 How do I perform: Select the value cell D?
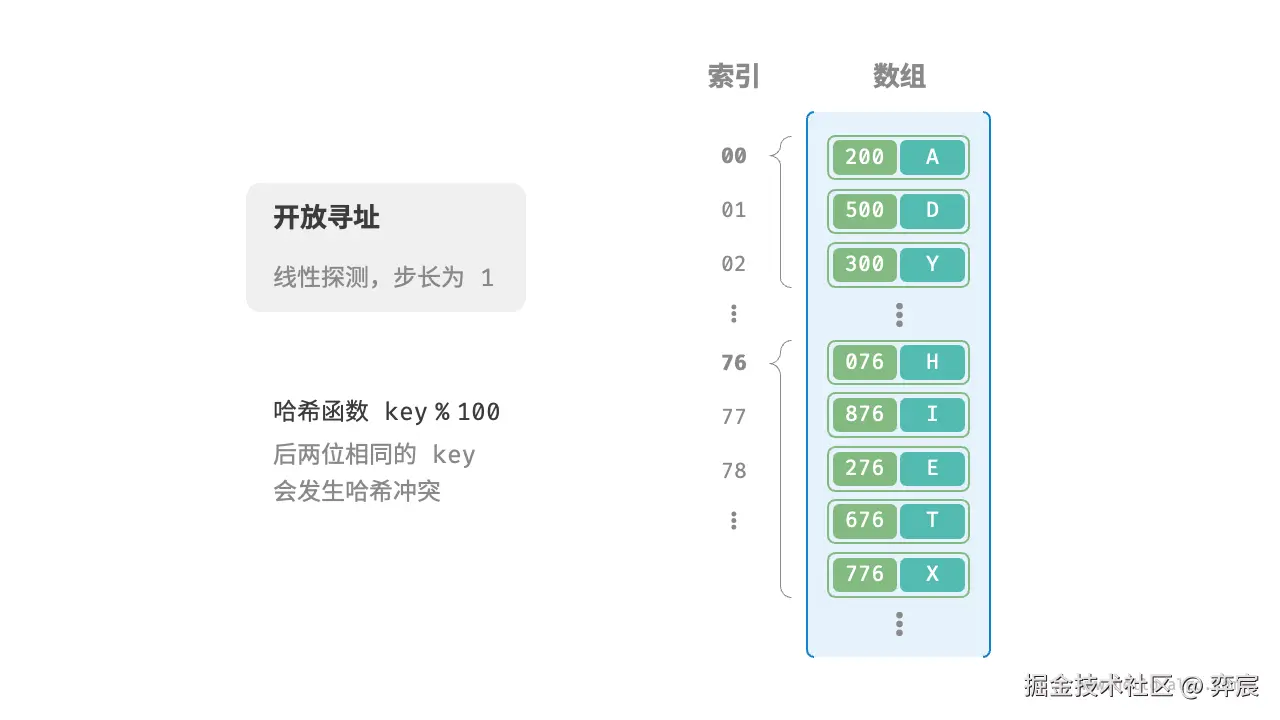click(x=932, y=210)
